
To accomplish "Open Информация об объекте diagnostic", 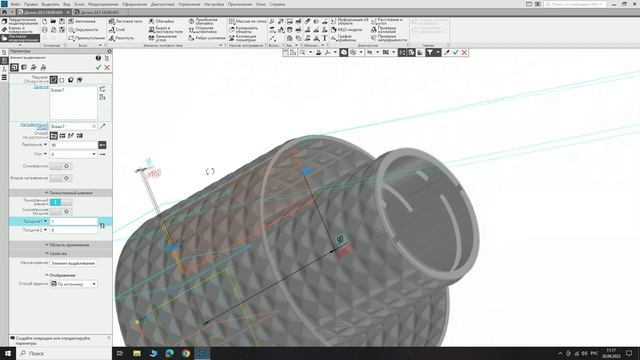I will (349, 21).
